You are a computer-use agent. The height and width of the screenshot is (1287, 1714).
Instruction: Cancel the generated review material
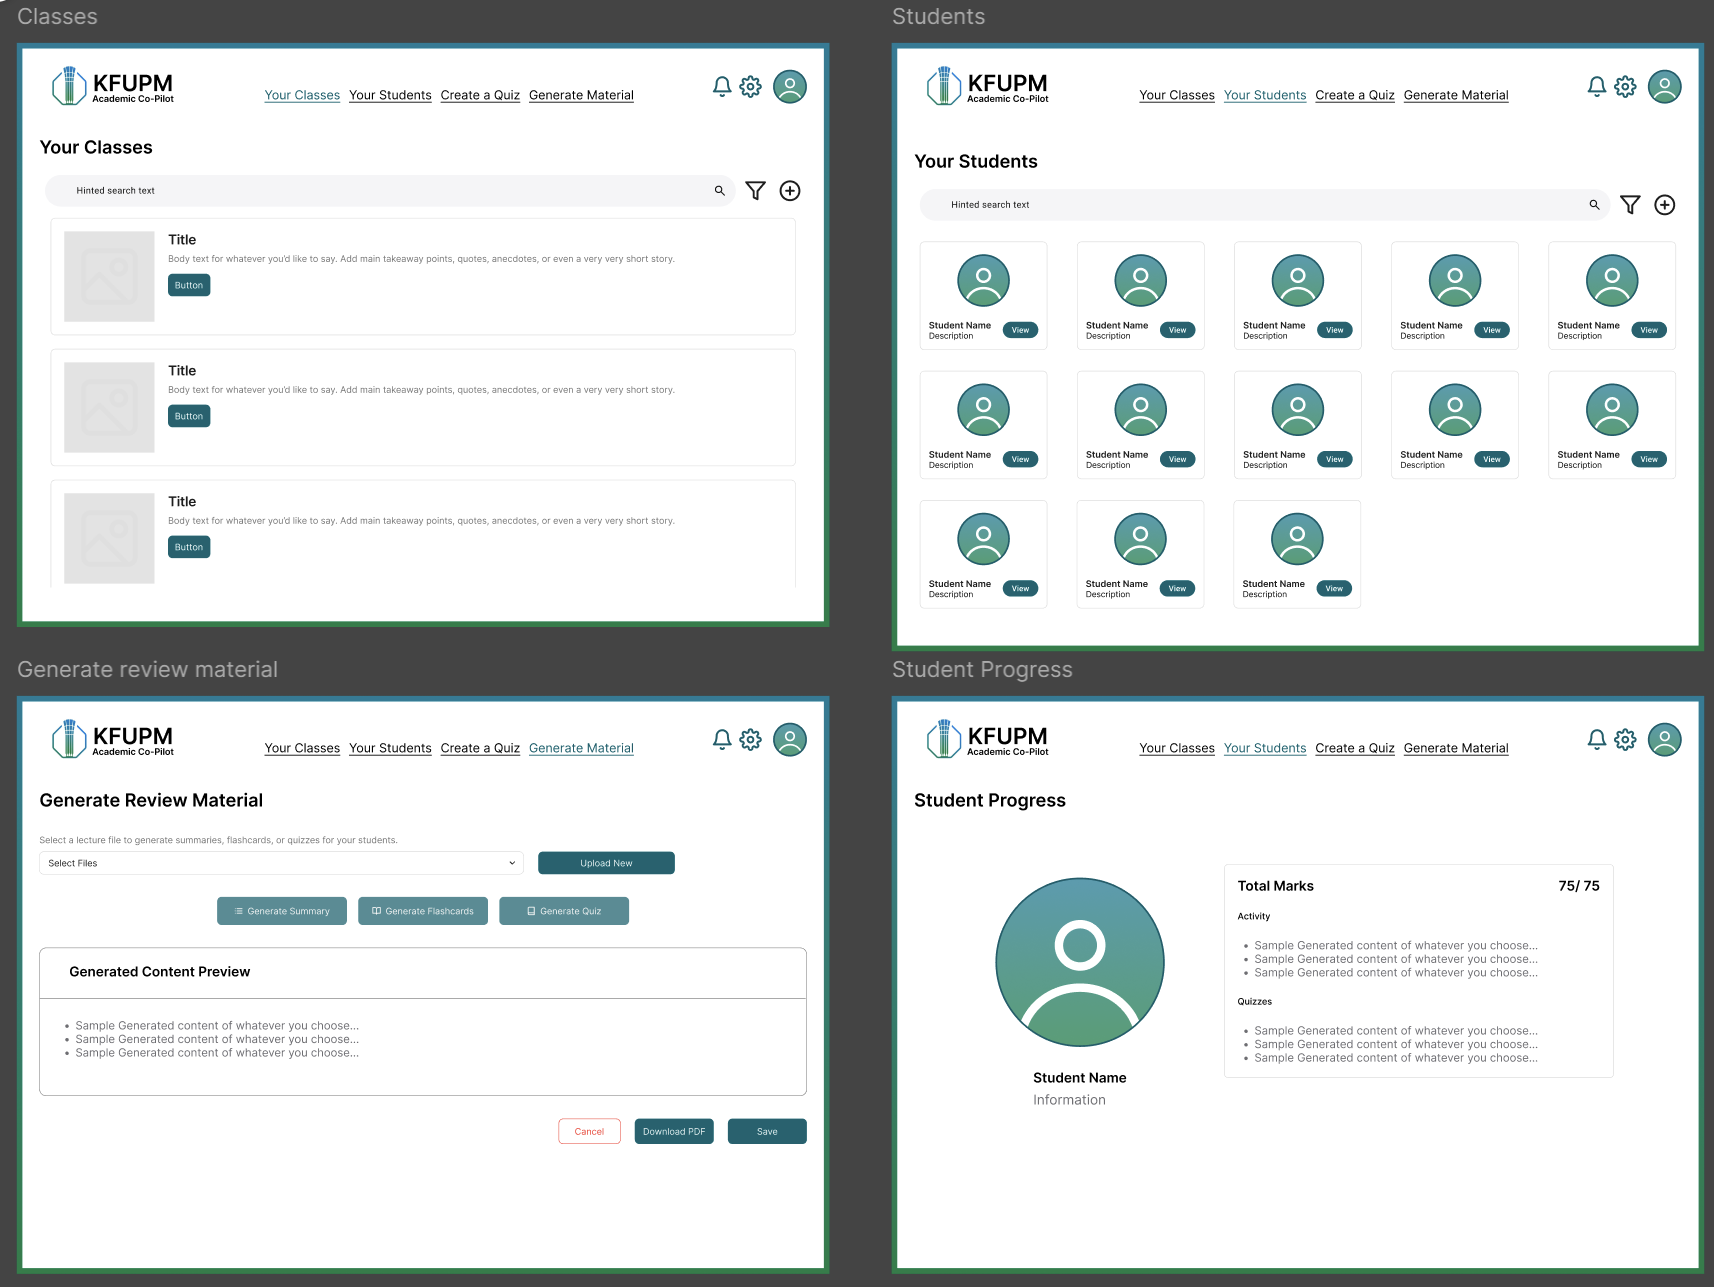pos(589,1132)
